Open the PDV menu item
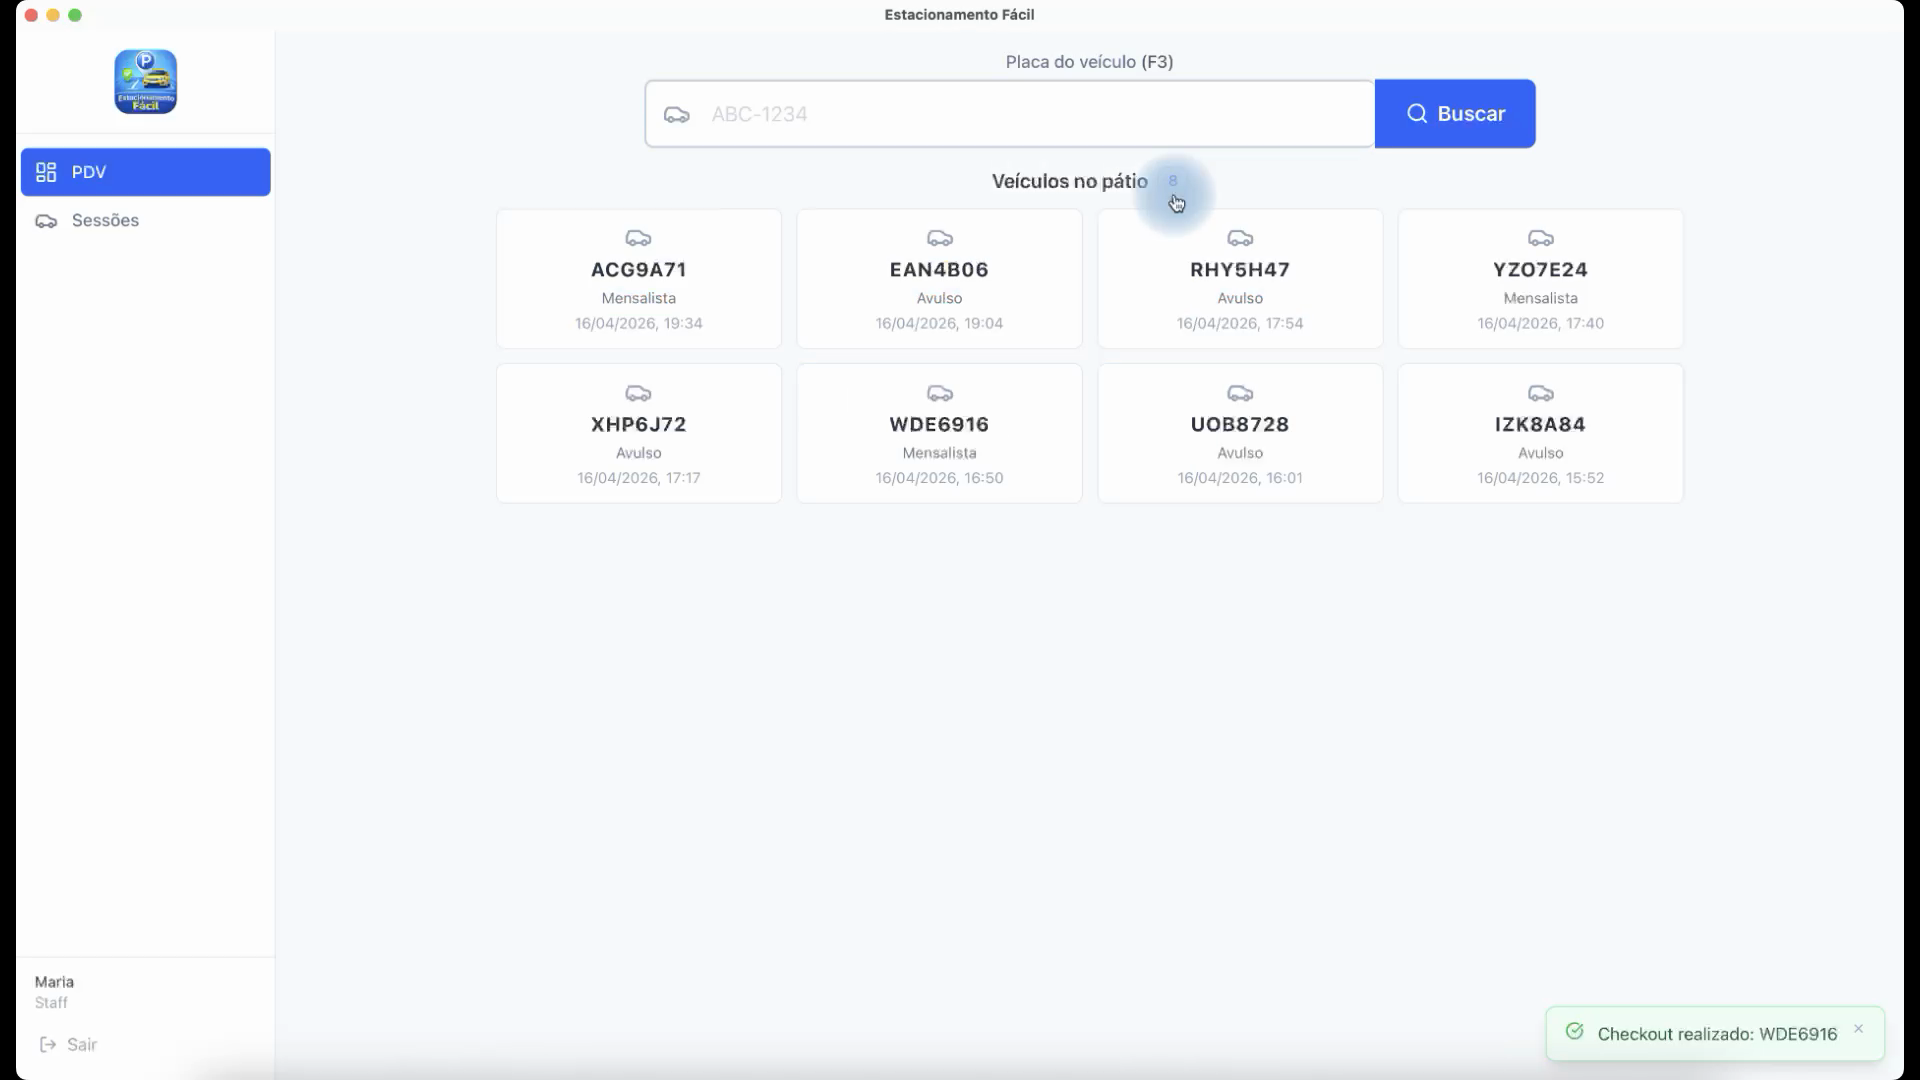The image size is (1920, 1080). tap(145, 172)
